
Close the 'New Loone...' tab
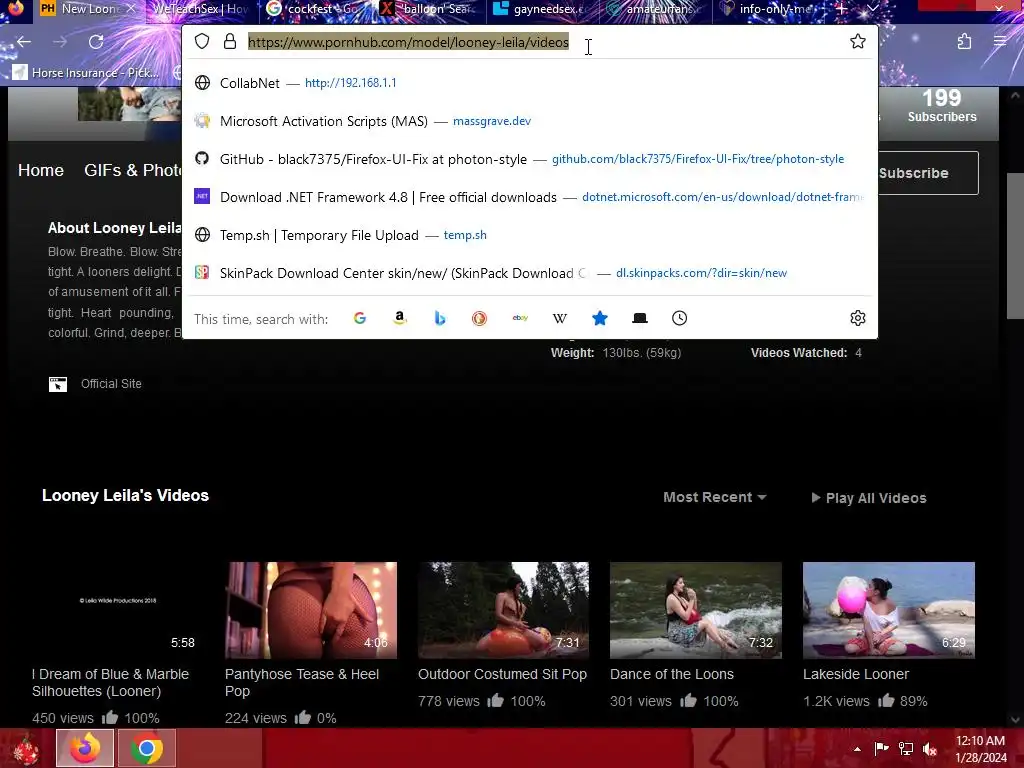[x=131, y=9]
